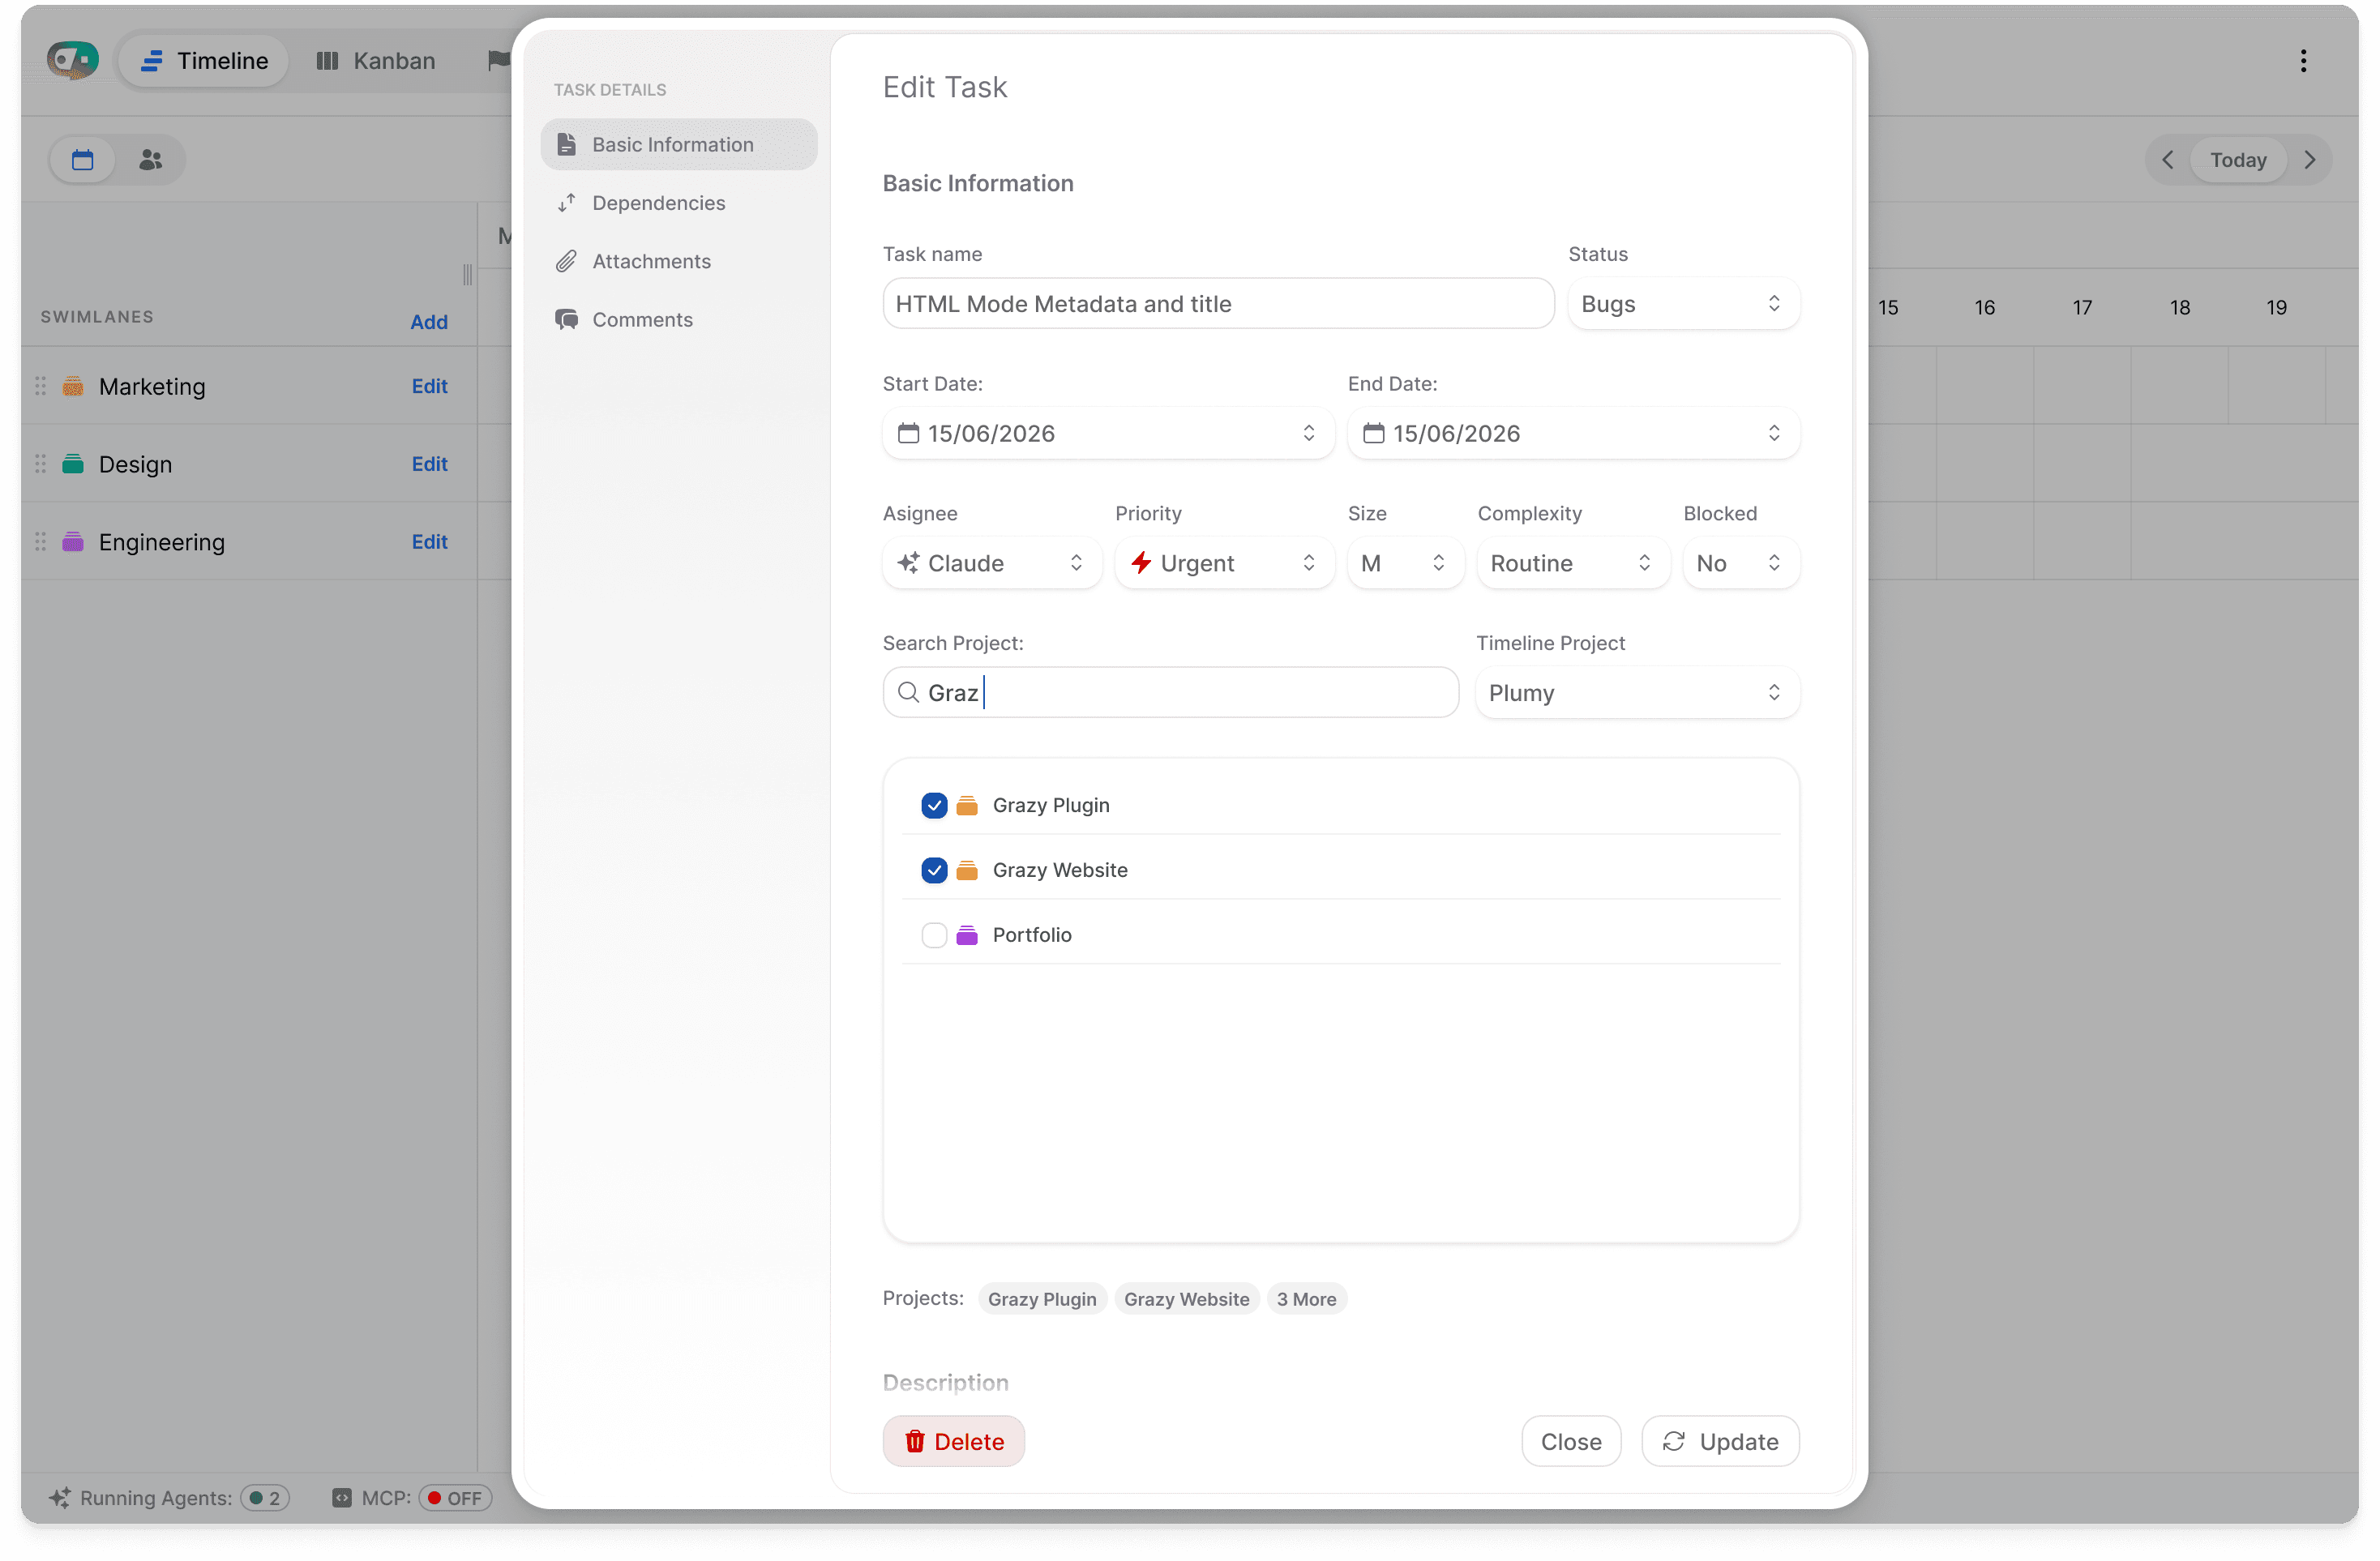Image resolution: width=2380 pixels, height=1561 pixels.
Task: Click the Task name input field
Action: (1218, 304)
